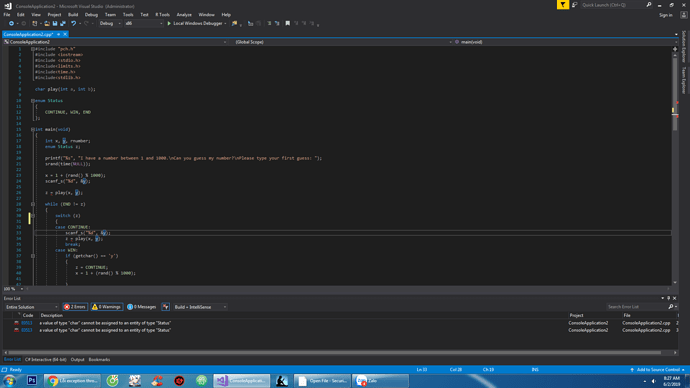The image size is (690, 388).
Task: Collapse the int main(void) code block
Action: point(33,129)
